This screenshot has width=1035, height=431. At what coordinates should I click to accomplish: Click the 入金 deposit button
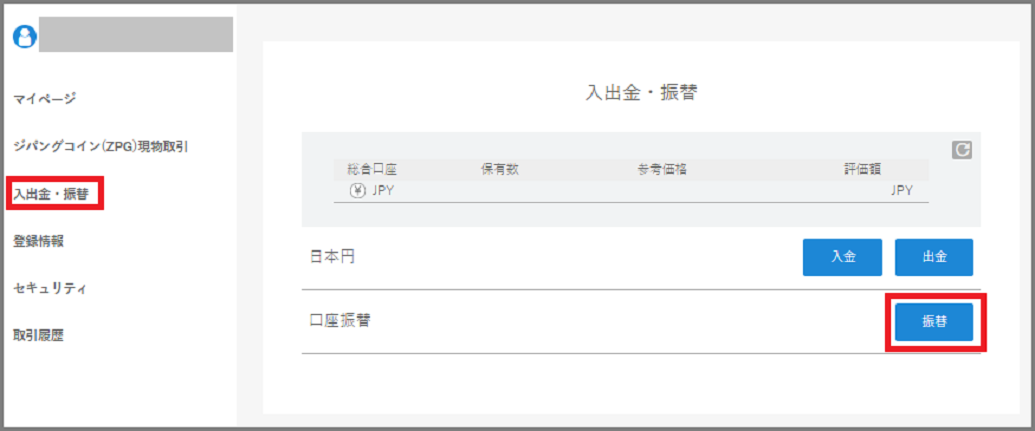pyautogui.click(x=842, y=257)
